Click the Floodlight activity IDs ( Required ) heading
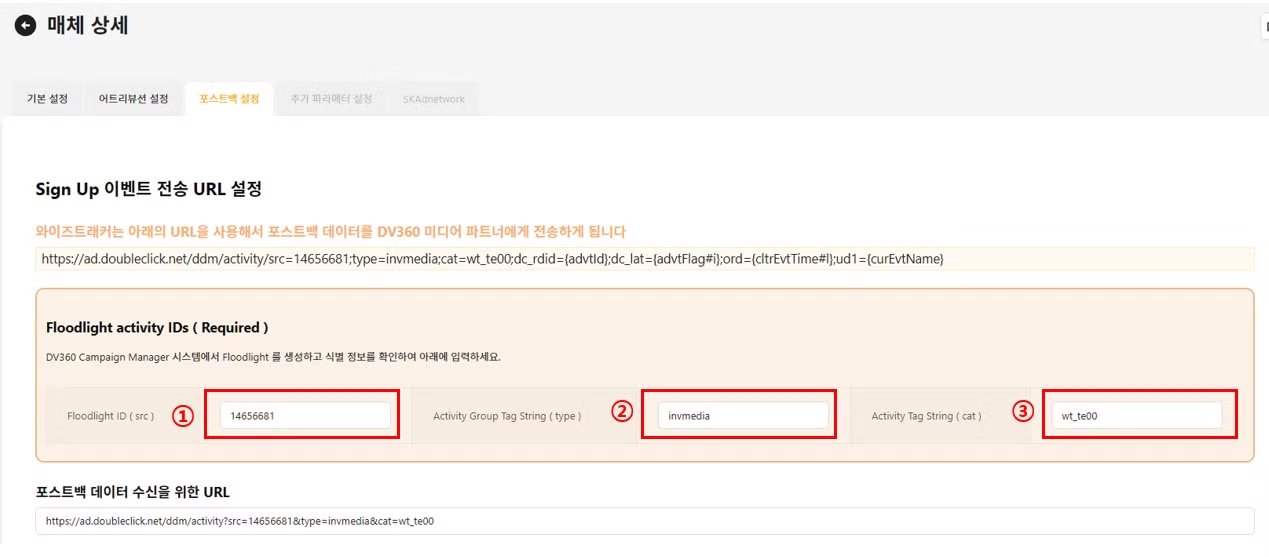Viewport: 1269px width, 557px height. [157, 327]
